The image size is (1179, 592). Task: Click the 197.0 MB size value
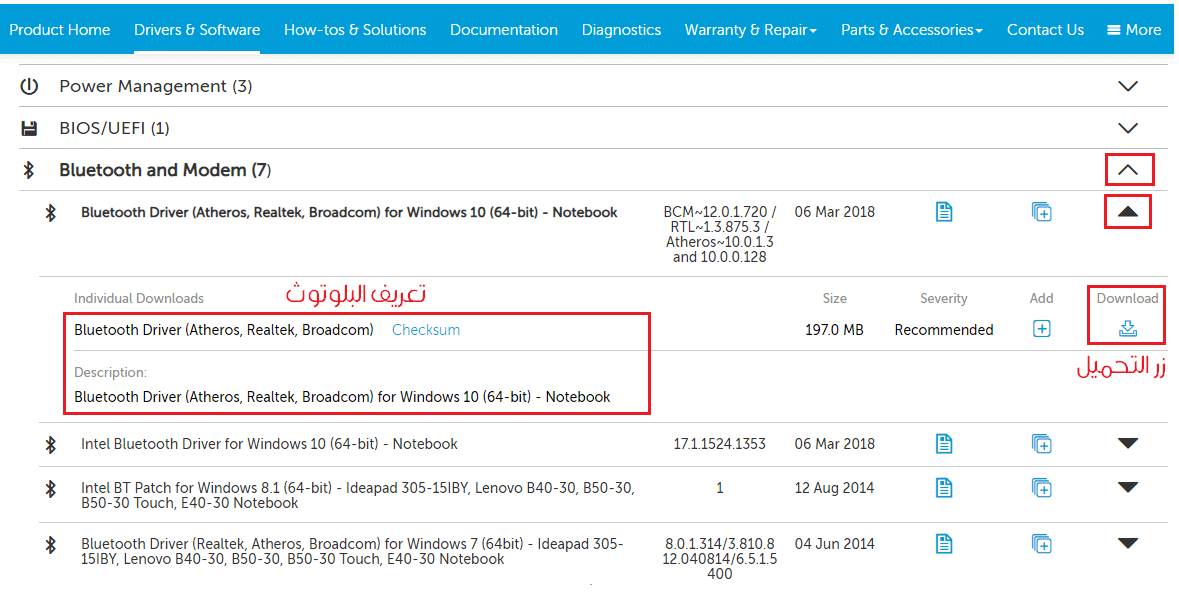[834, 329]
